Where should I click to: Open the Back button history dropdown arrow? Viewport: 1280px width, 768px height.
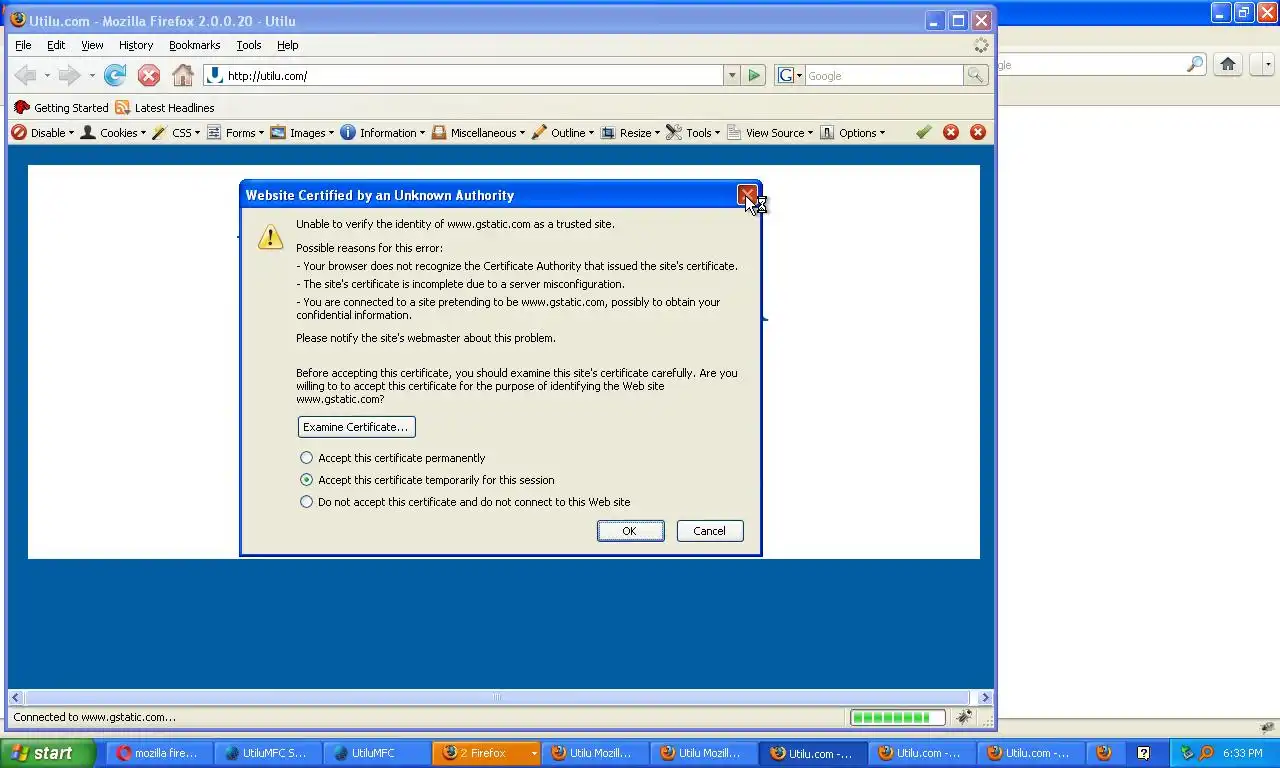pyautogui.click(x=46, y=76)
